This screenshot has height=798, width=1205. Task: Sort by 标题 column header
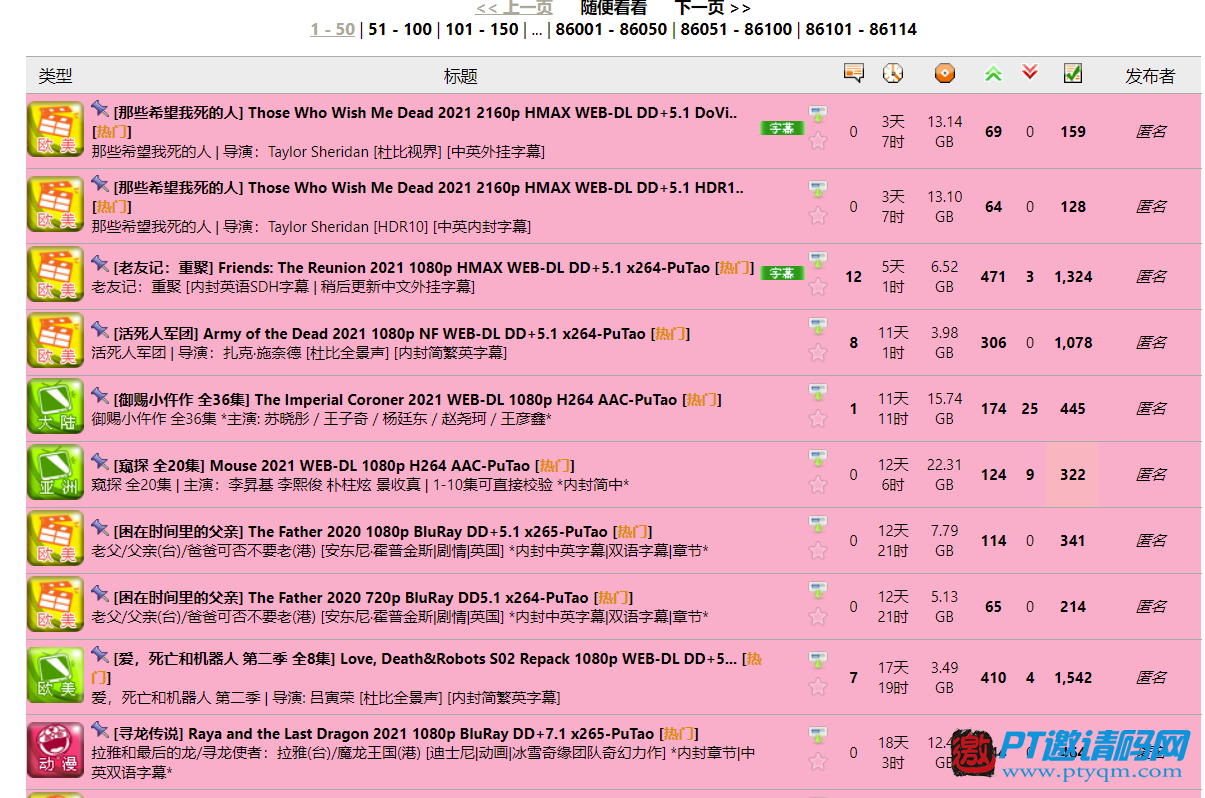[461, 76]
